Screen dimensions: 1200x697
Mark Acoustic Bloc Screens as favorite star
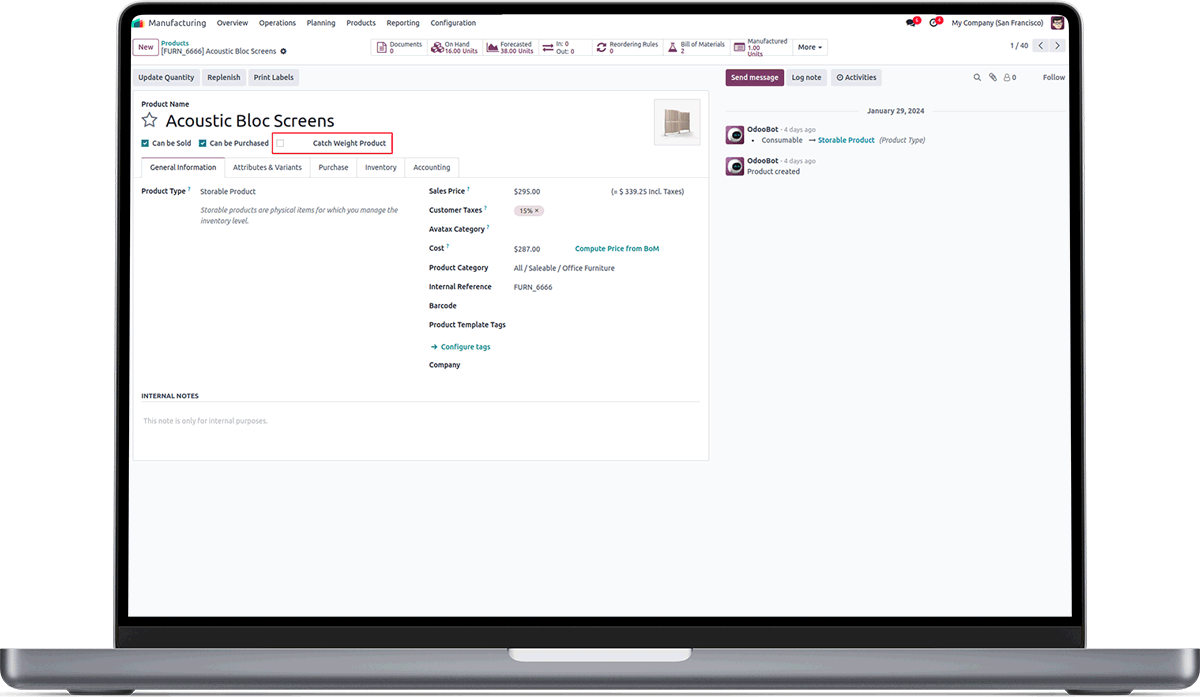[x=149, y=120]
